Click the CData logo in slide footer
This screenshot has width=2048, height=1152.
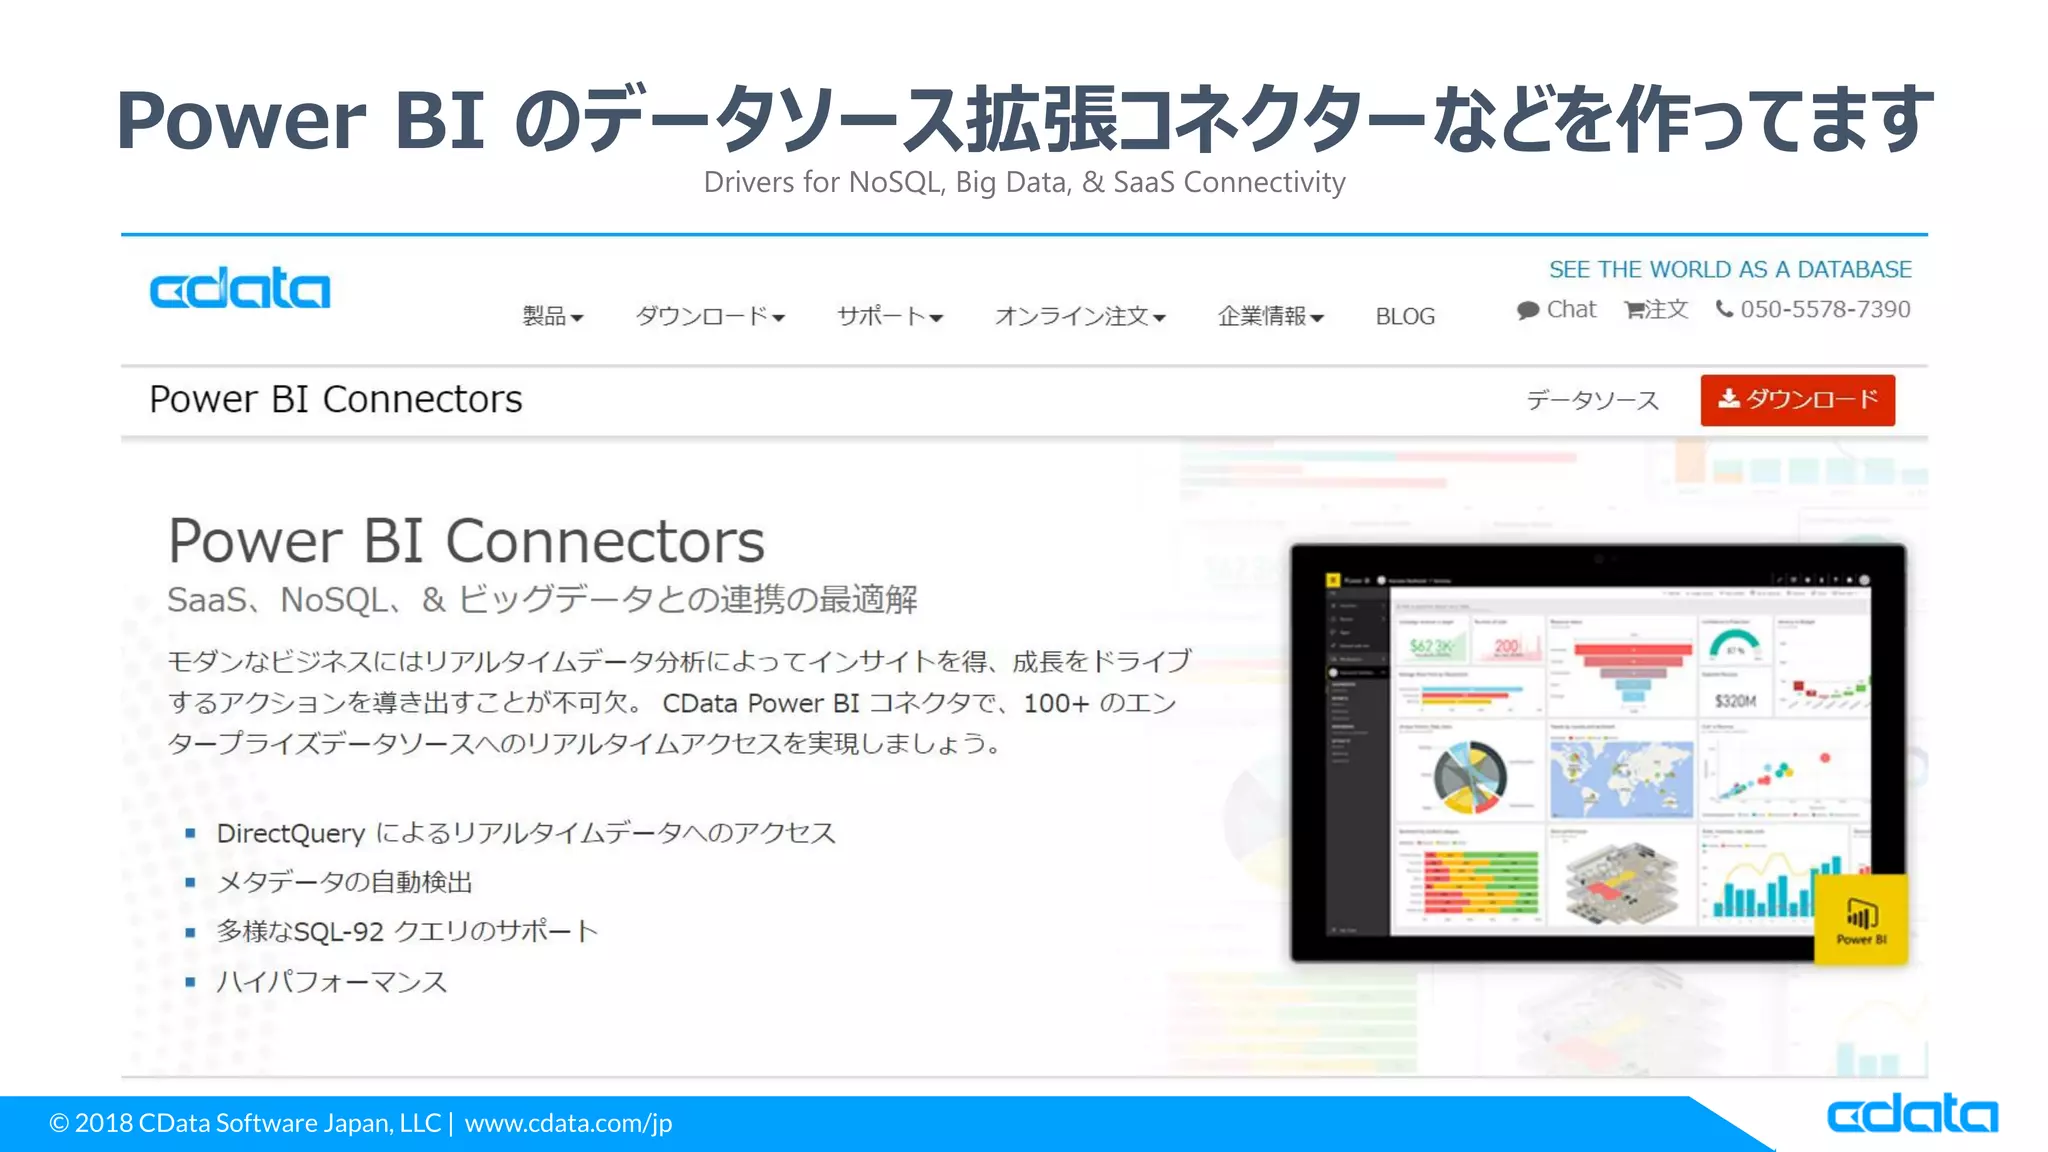1912,1113
